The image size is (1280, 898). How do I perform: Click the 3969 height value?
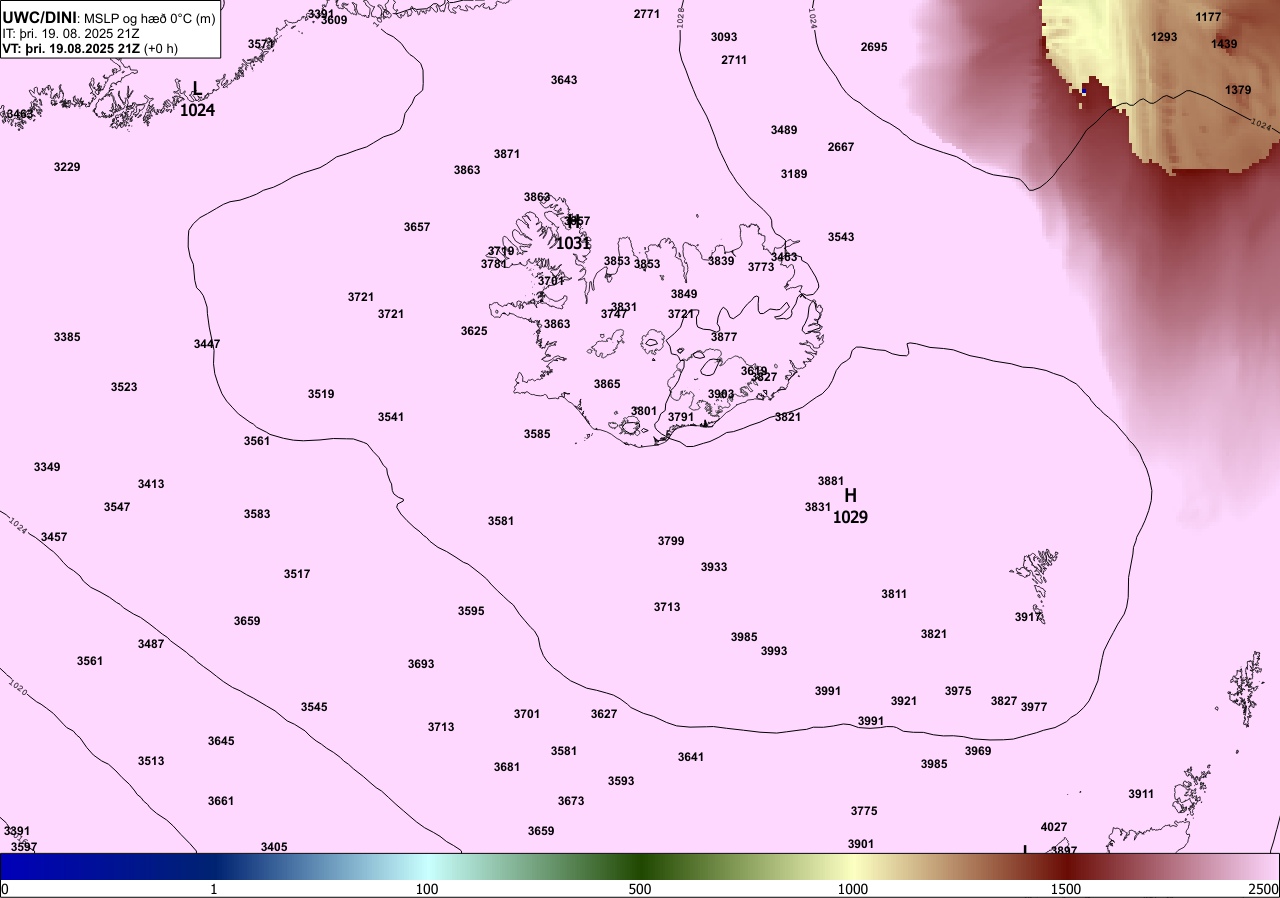pos(978,751)
